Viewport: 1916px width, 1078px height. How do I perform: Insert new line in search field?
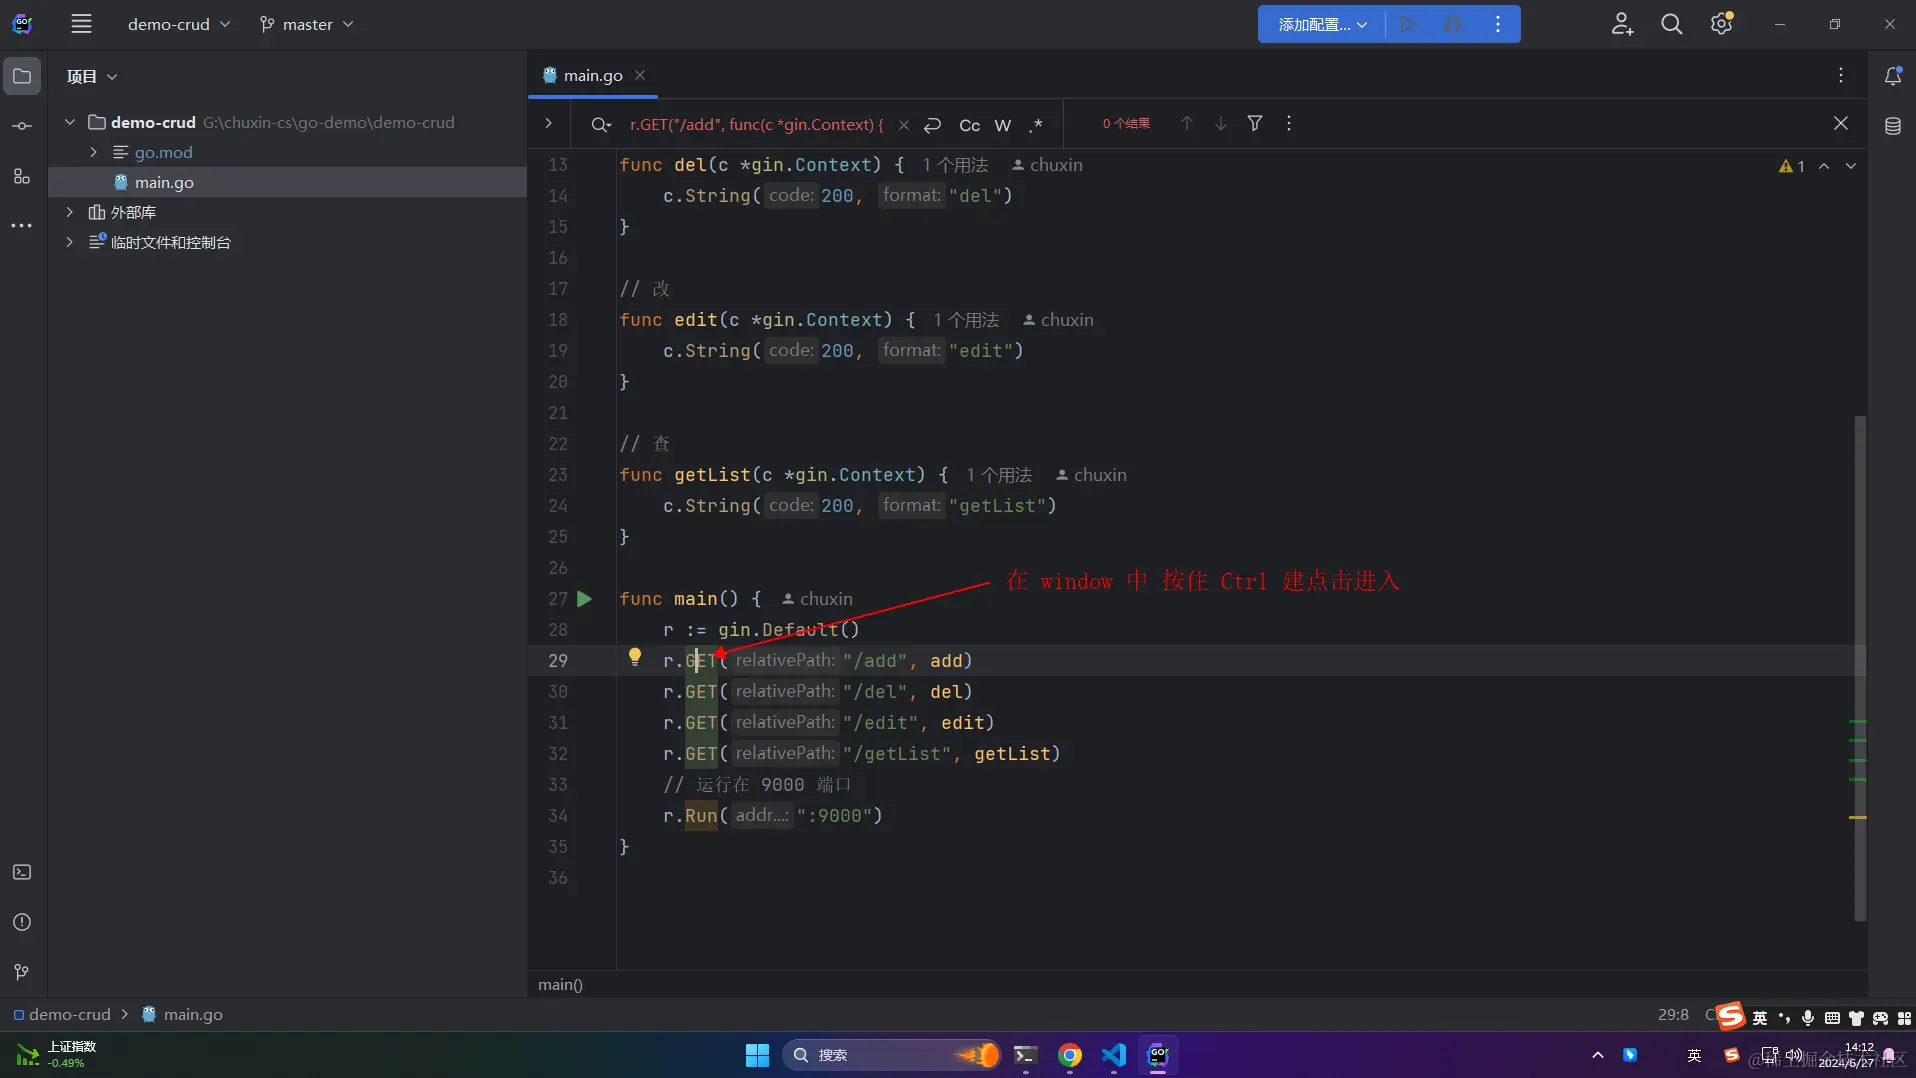tap(933, 124)
